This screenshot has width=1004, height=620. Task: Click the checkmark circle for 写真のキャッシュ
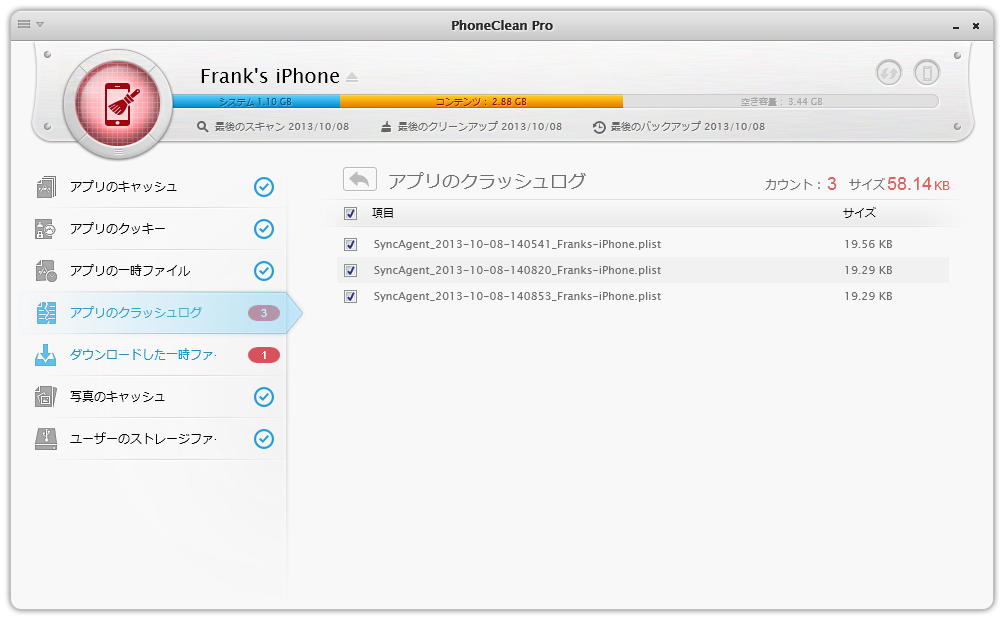pos(264,397)
